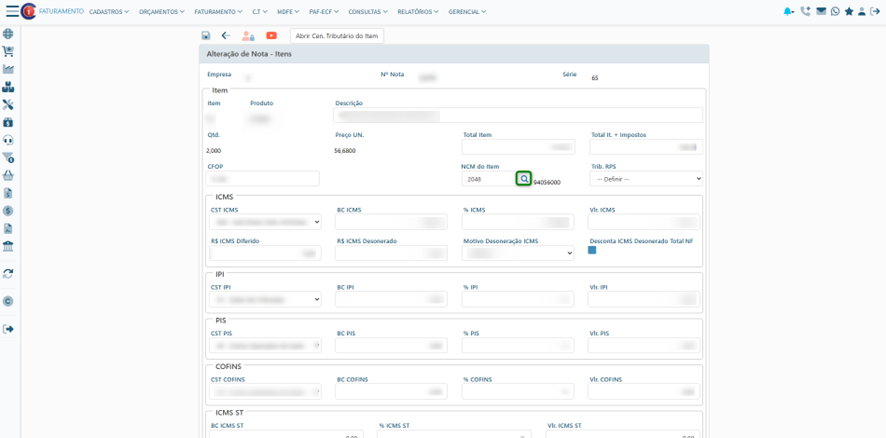The width and height of the screenshot is (886, 438).
Task: Click the CFOP input field
Action: tap(263, 179)
